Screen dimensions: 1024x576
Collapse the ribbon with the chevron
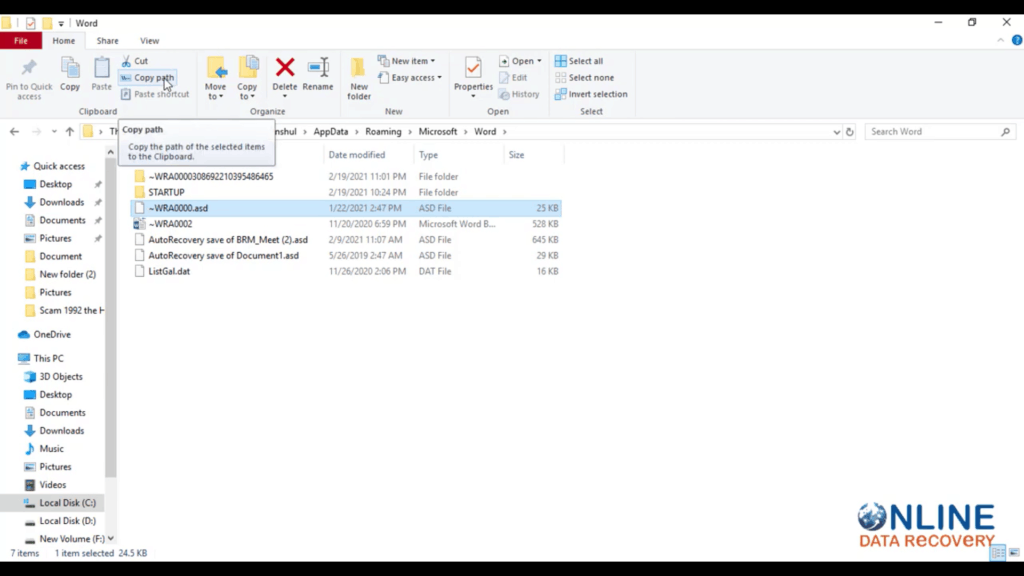[1000, 40]
